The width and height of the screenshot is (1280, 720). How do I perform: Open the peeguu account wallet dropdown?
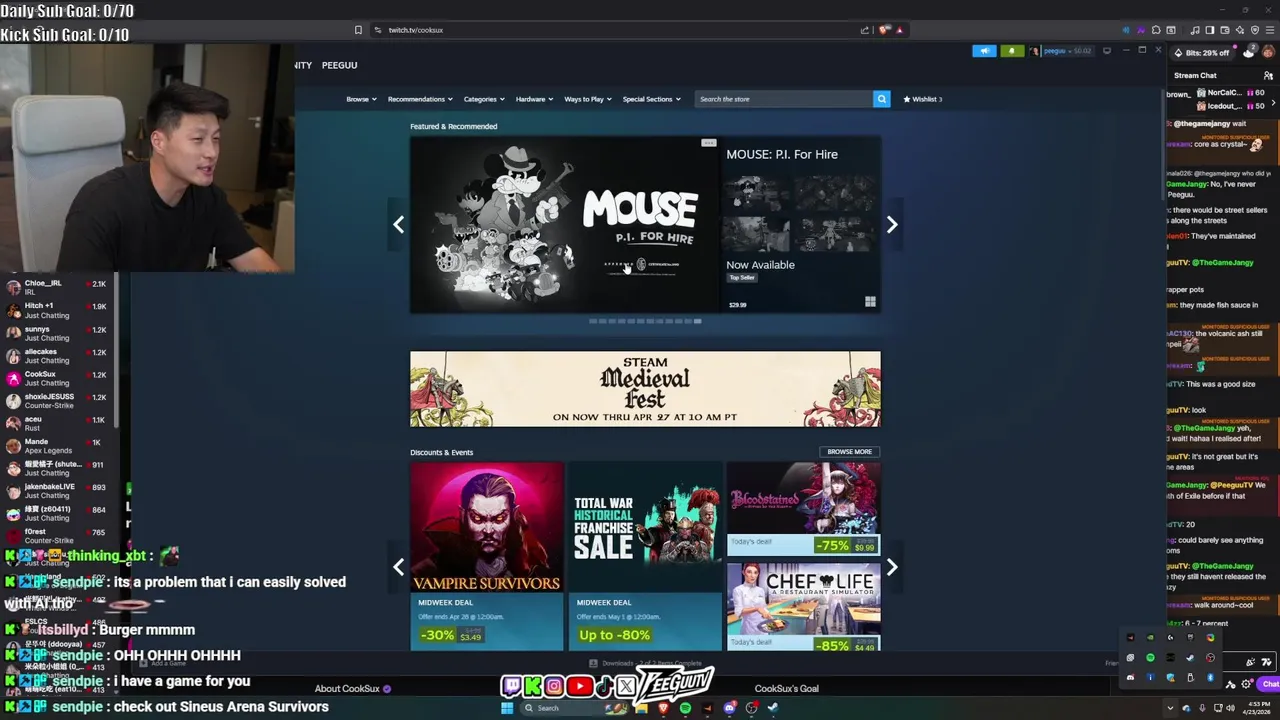pos(1067,51)
